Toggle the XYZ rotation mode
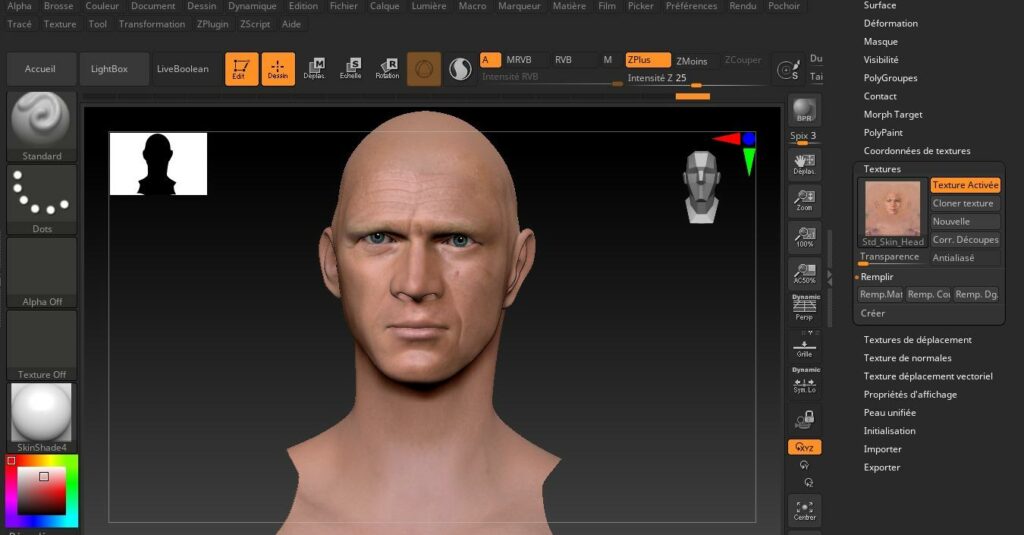The image size is (1024, 535). point(804,447)
